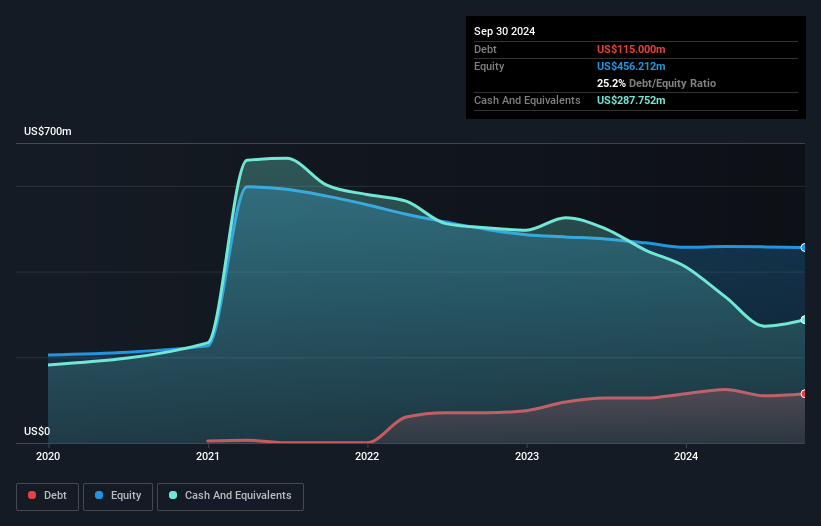The width and height of the screenshot is (821, 526).
Task: Toggle the Debt series legend button
Action: point(48,496)
